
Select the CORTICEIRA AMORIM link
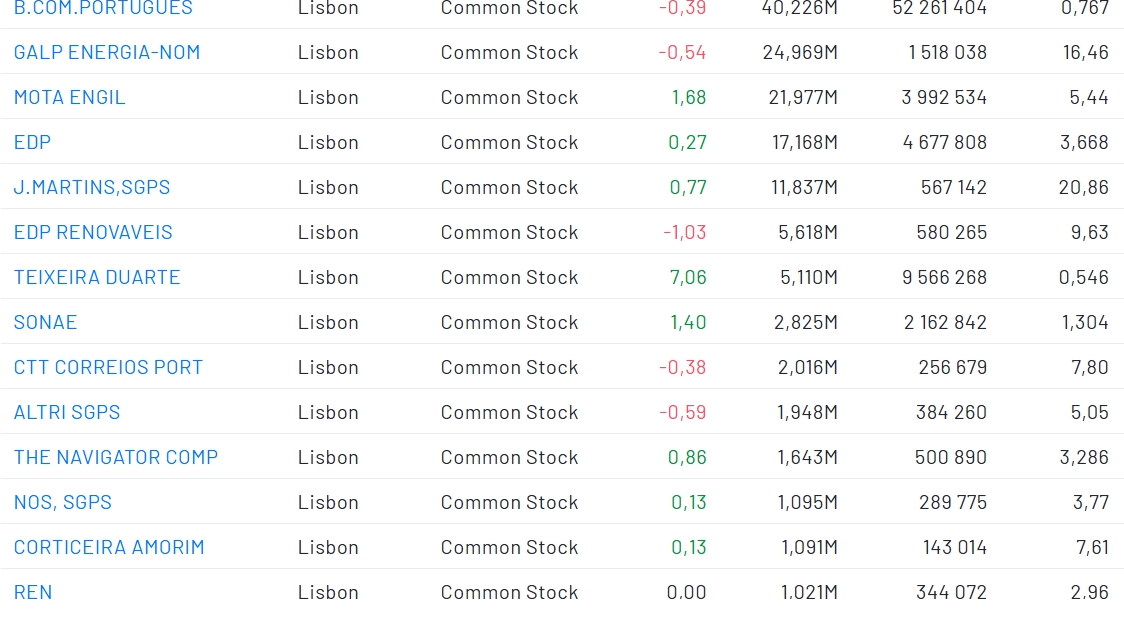coord(109,547)
